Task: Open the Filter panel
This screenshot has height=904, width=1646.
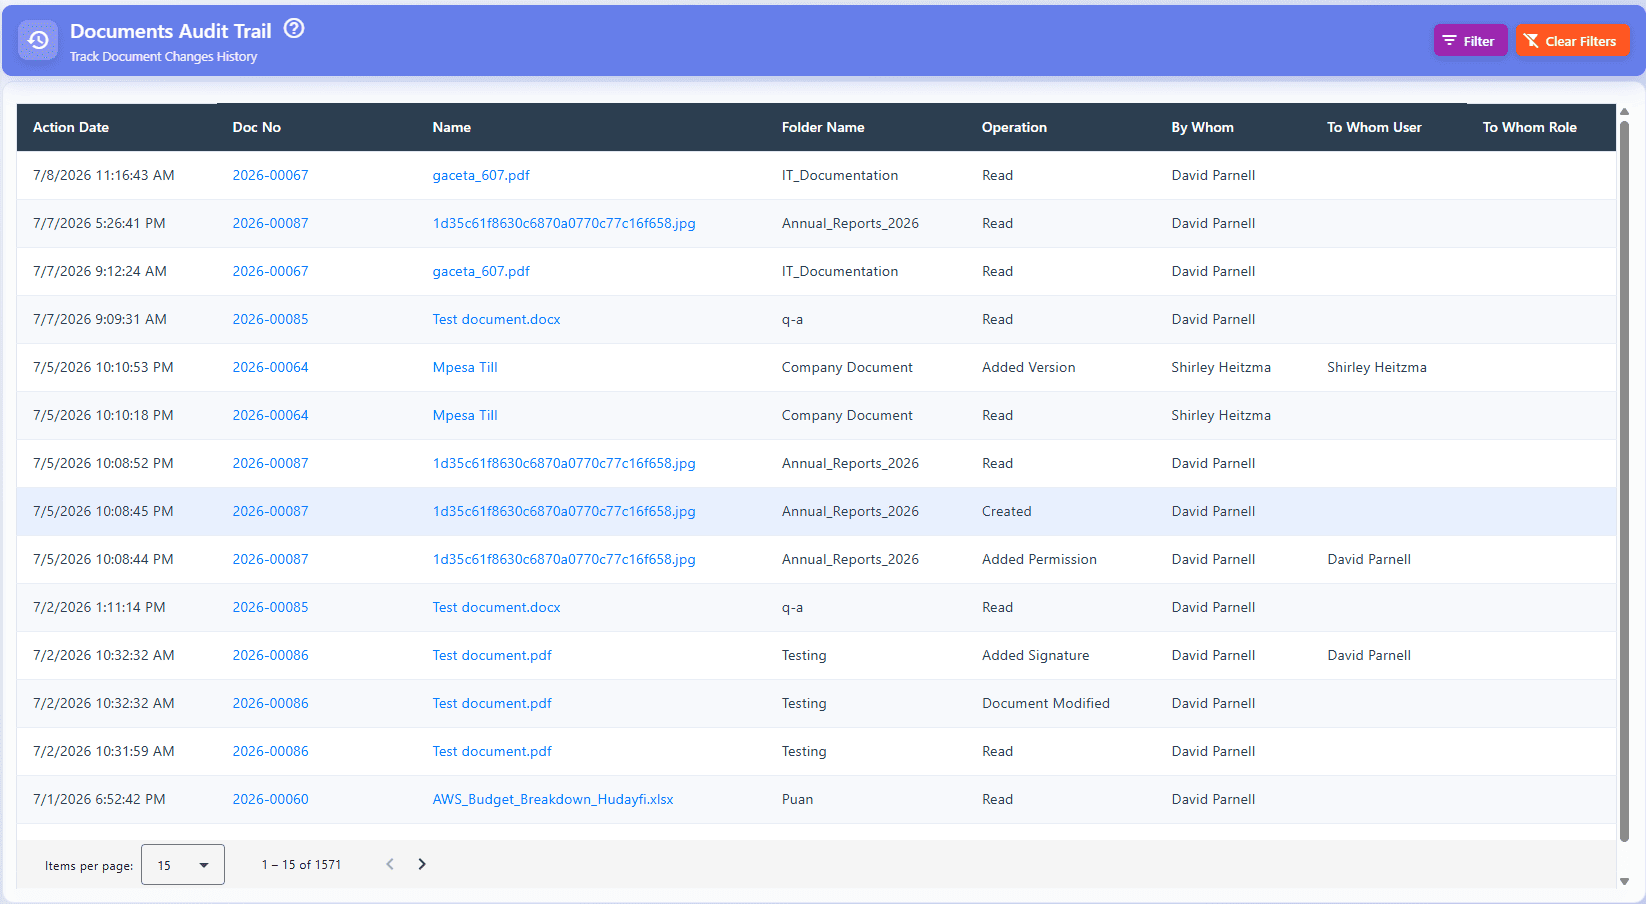Action: click(1470, 40)
